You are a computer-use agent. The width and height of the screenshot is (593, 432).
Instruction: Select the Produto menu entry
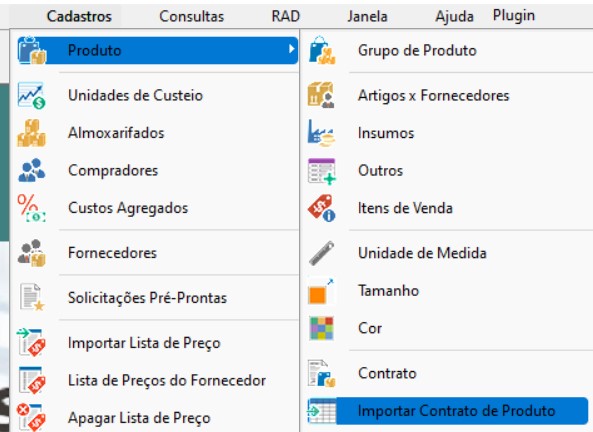point(158,50)
